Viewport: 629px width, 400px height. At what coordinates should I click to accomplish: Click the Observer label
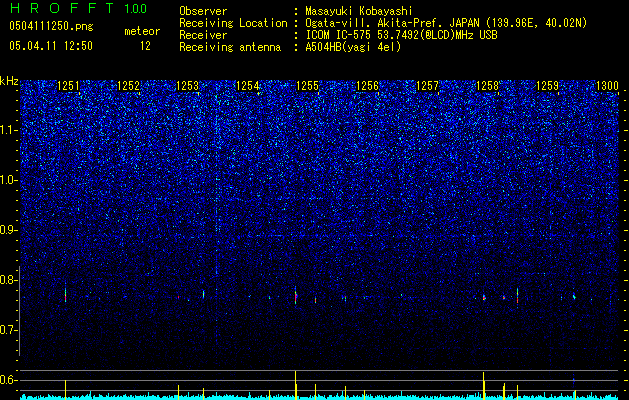point(203,12)
